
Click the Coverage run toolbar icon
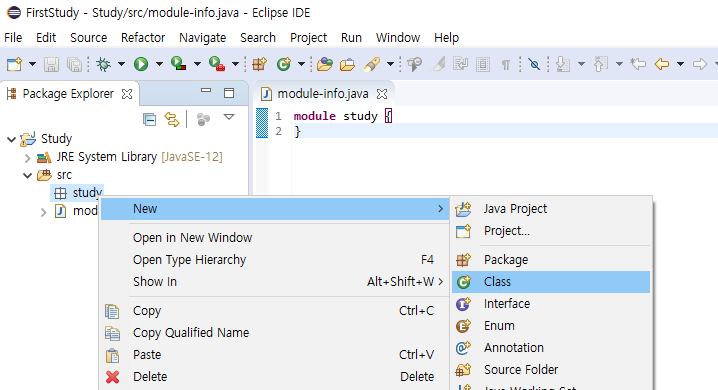179,64
